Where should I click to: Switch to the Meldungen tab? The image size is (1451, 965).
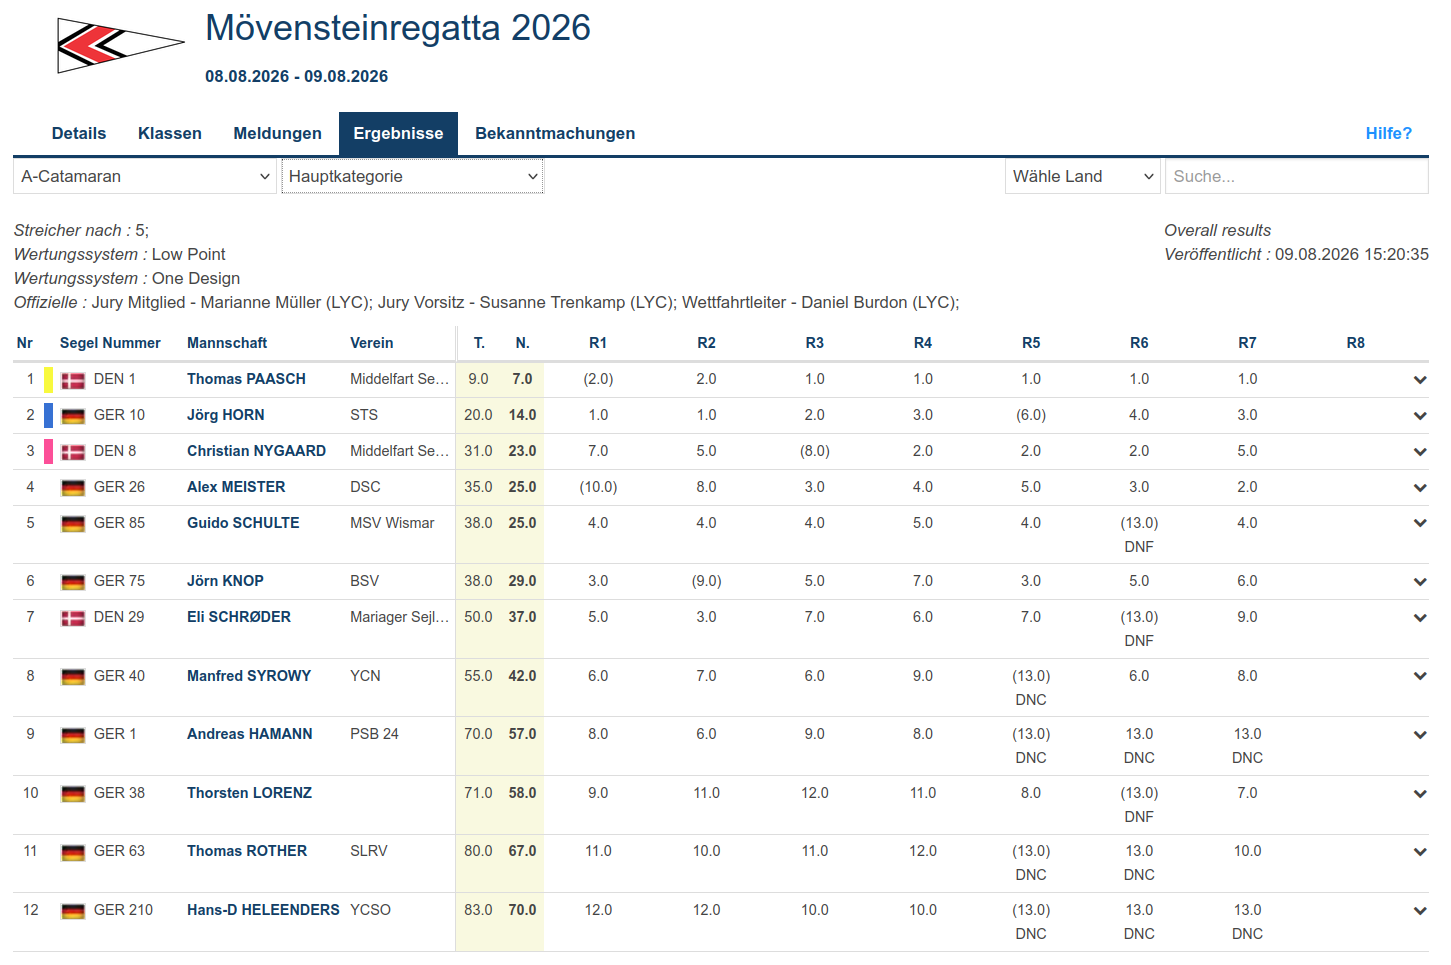click(x=278, y=134)
